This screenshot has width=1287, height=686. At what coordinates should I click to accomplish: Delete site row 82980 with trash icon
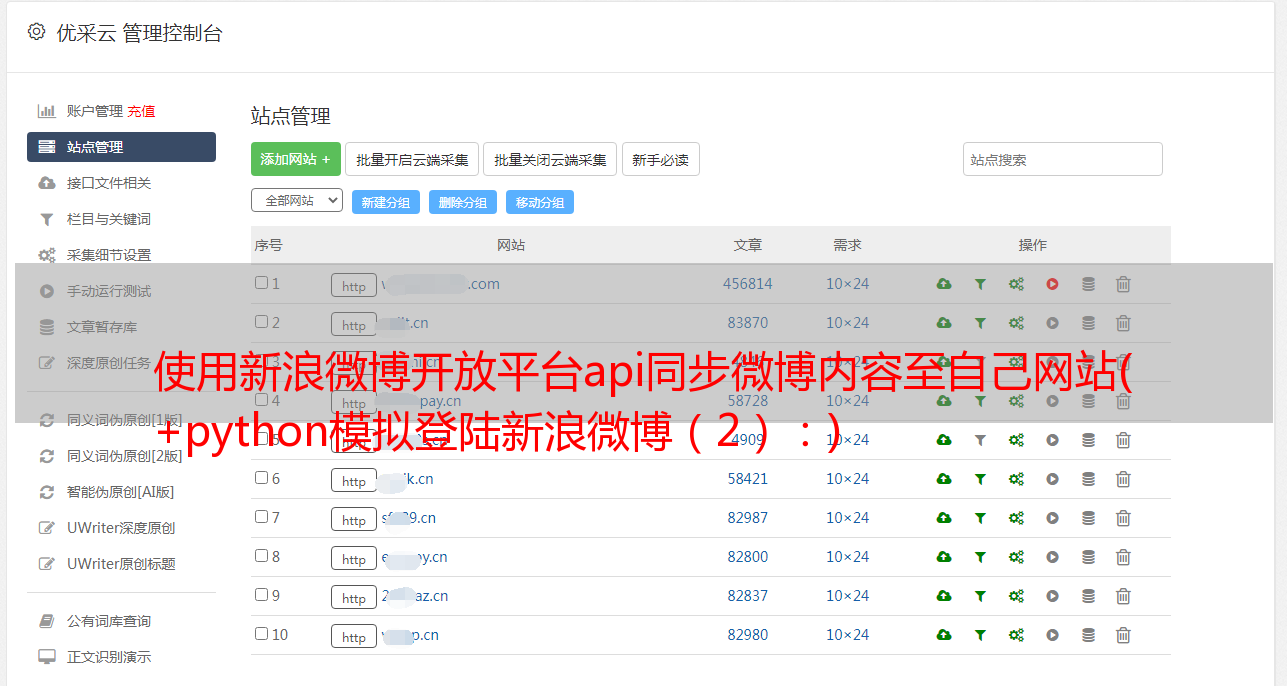click(1123, 635)
